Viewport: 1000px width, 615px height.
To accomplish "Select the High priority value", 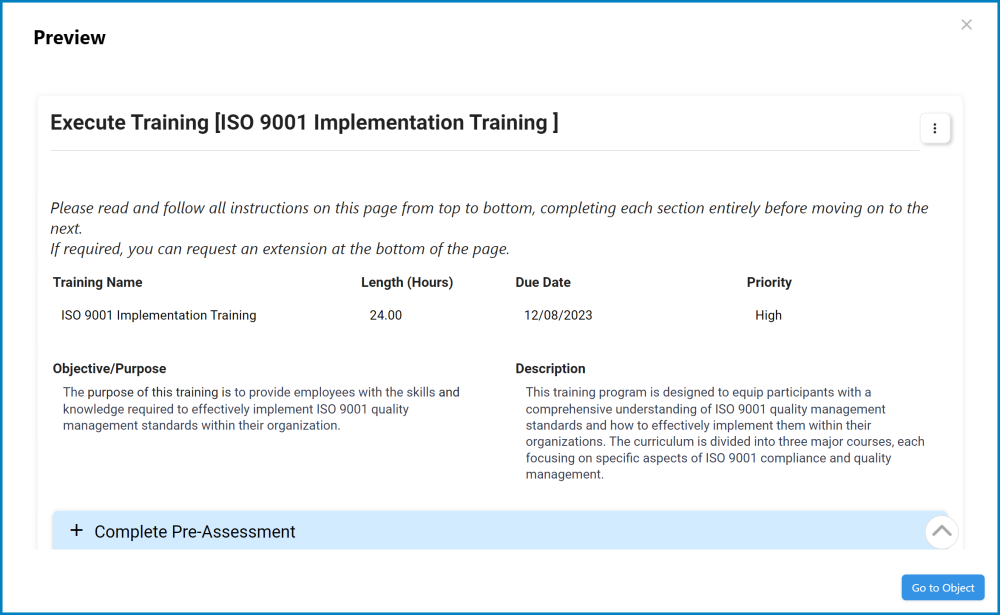I will [768, 315].
